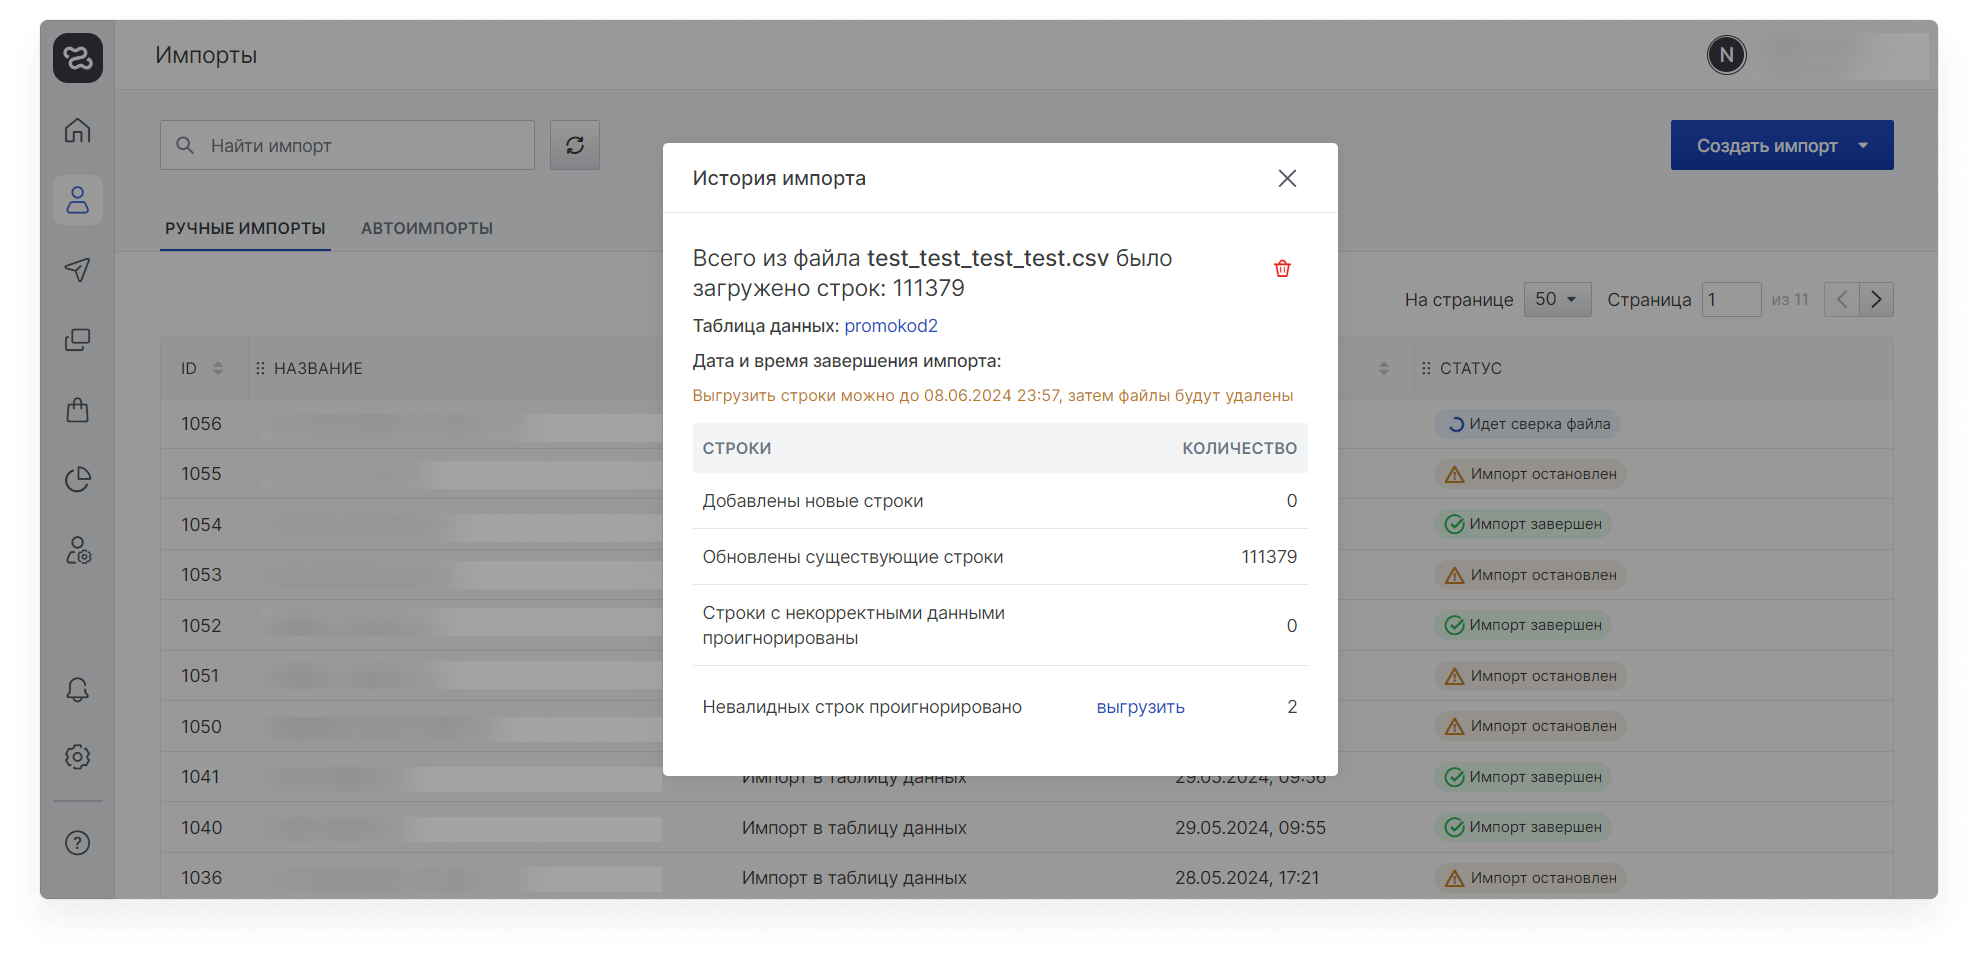Click the page number input field
Image resolution: width=1978 pixels, height=959 pixels.
point(1731,300)
